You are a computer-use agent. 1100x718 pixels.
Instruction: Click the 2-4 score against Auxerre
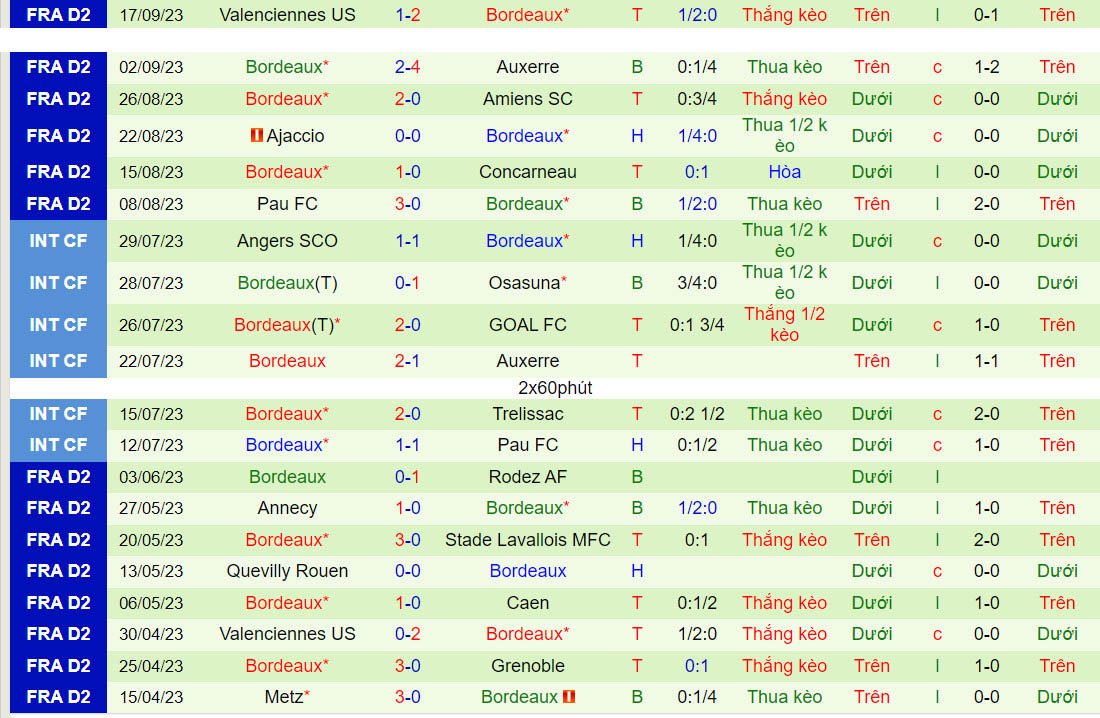coord(407,67)
